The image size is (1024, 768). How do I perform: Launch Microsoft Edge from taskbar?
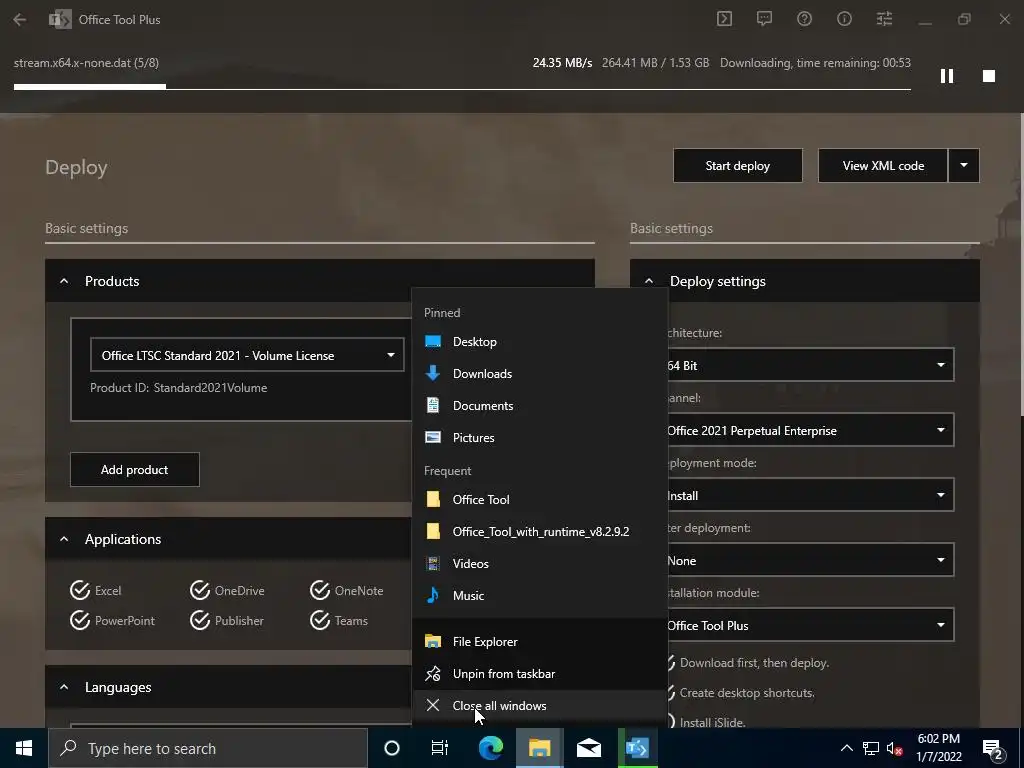click(x=490, y=748)
